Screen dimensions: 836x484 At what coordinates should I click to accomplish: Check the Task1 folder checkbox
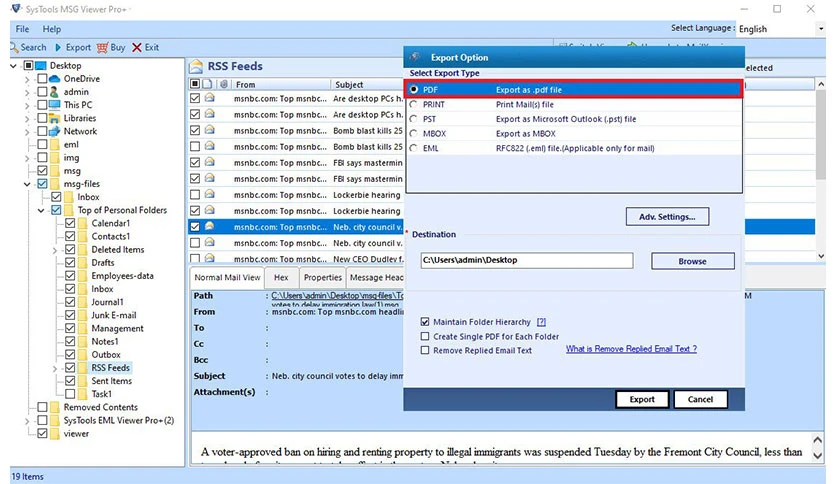click(x=70, y=394)
